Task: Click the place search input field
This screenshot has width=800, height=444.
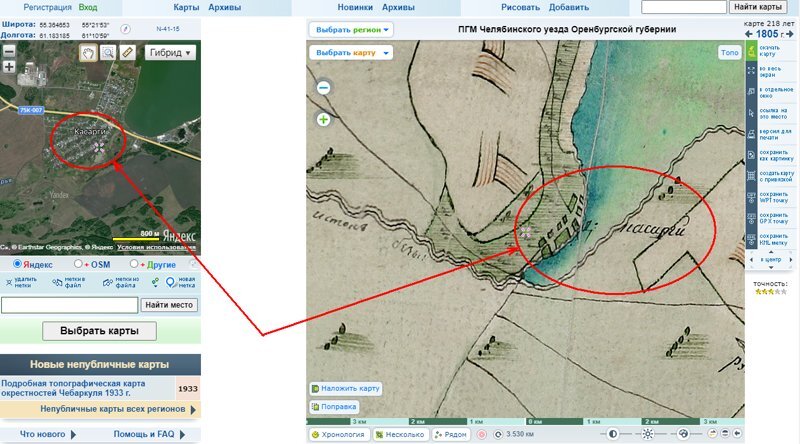Action: [69, 305]
